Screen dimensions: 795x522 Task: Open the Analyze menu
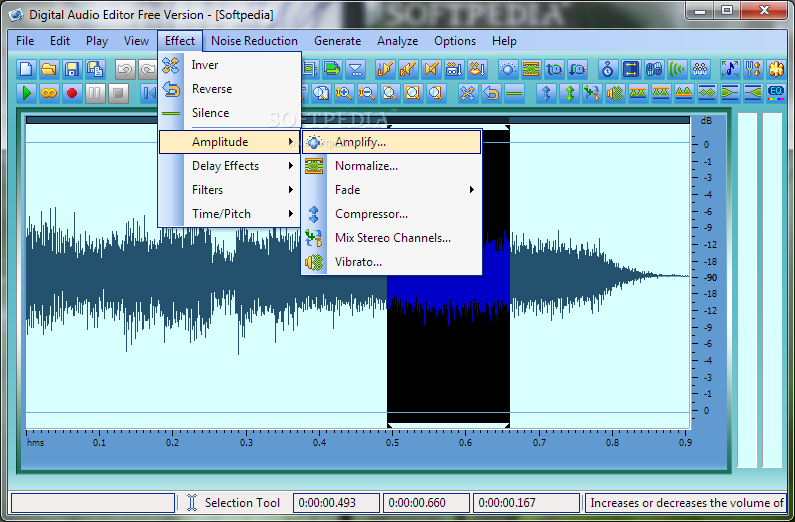pos(398,41)
